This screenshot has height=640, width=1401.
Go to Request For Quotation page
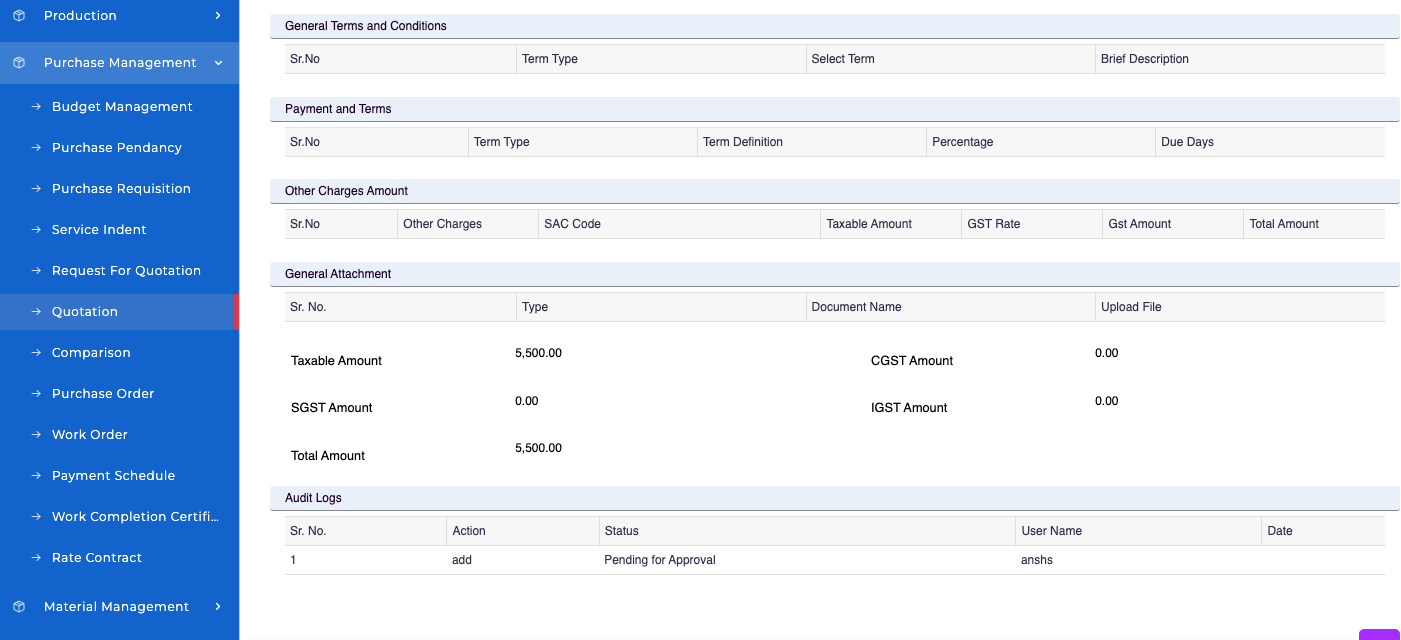(126, 271)
